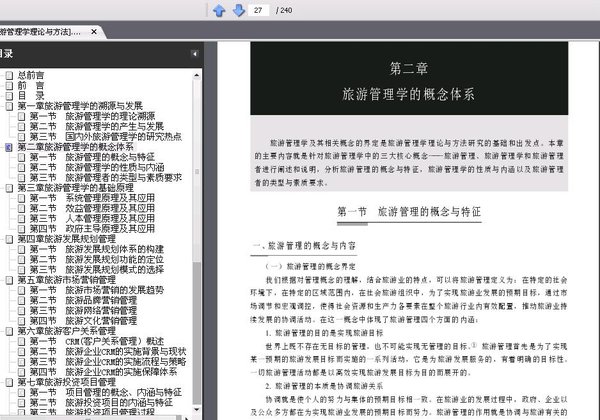Open bookmark 目 录

pyautogui.click(x=31, y=96)
